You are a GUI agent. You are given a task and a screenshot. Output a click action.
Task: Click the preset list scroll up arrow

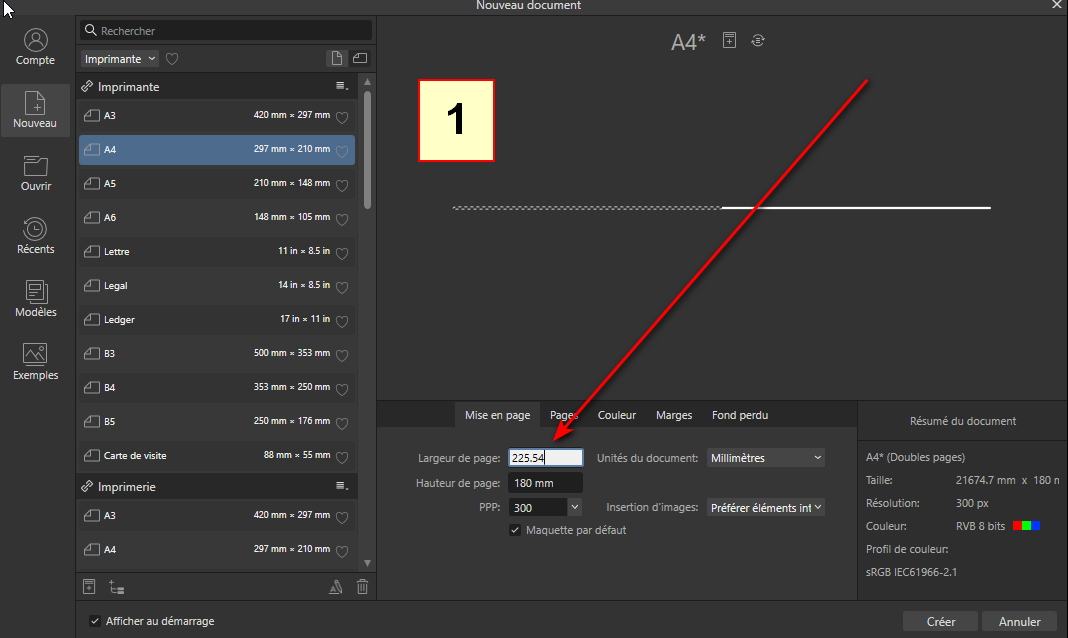click(x=368, y=82)
